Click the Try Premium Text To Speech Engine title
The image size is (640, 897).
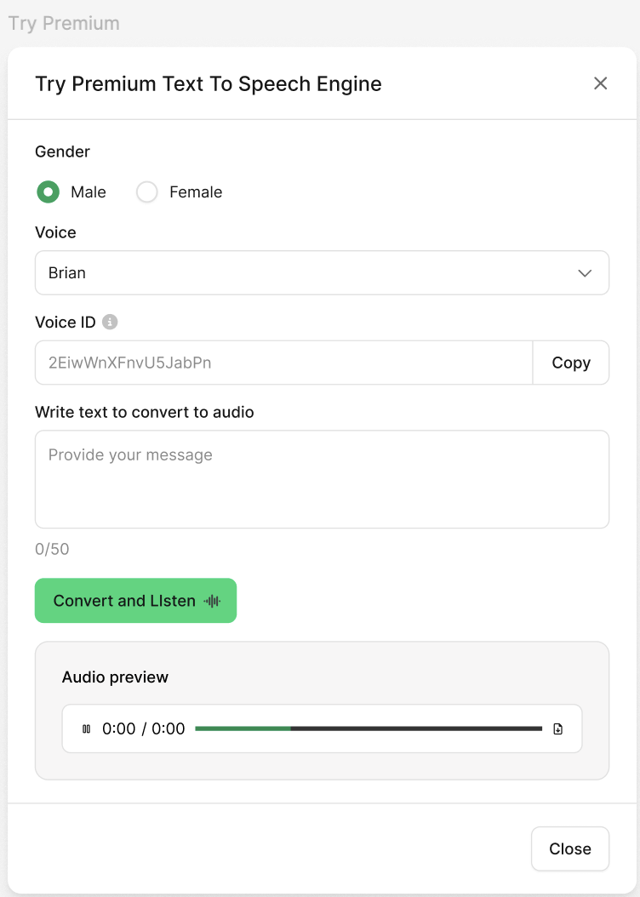click(x=208, y=84)
